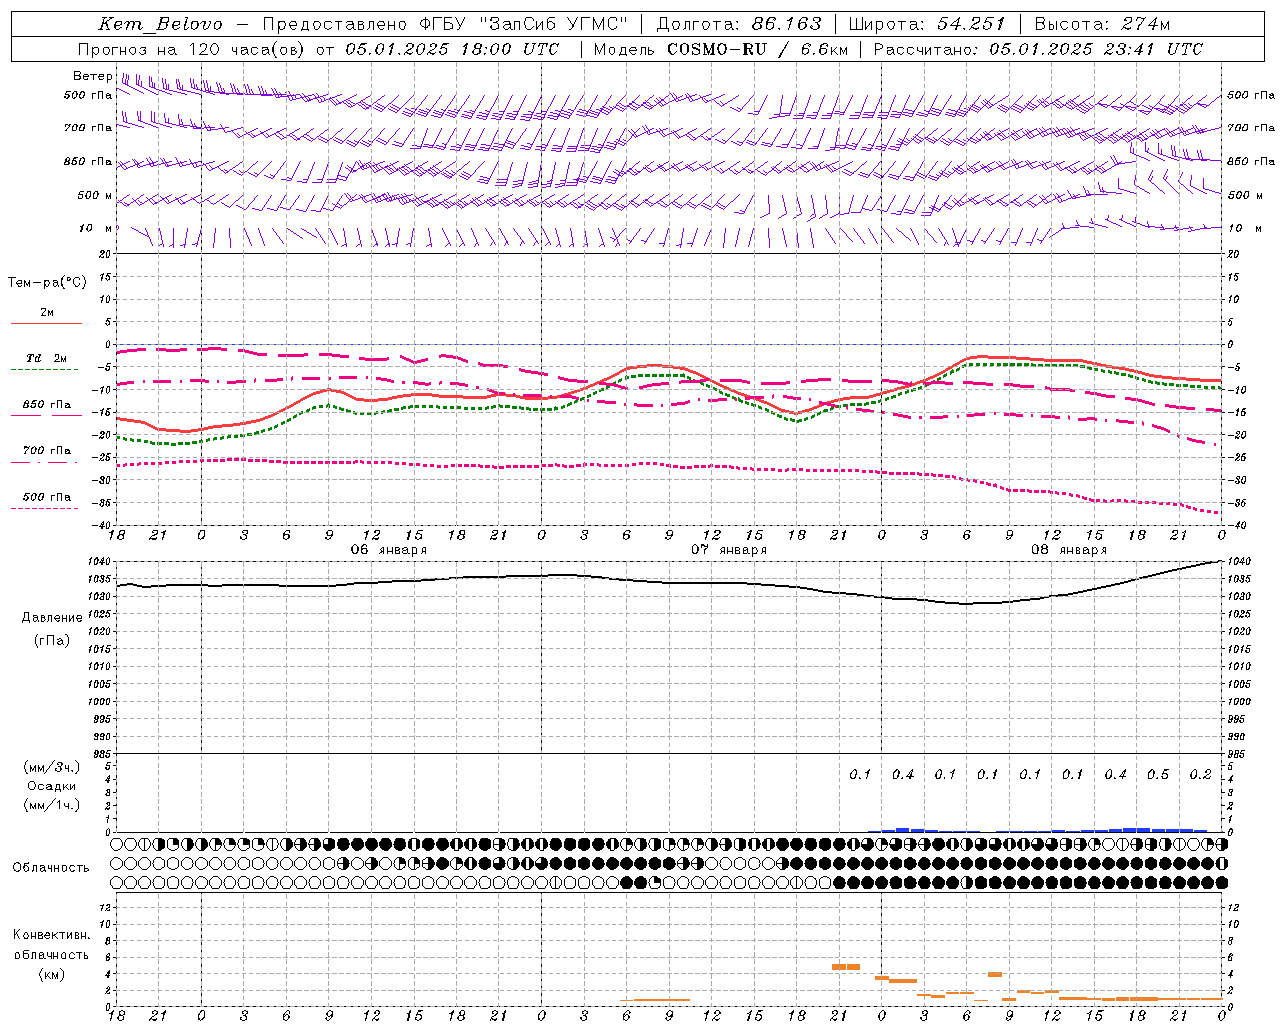Click the "Td 2м" dew point legend entry

46,358
